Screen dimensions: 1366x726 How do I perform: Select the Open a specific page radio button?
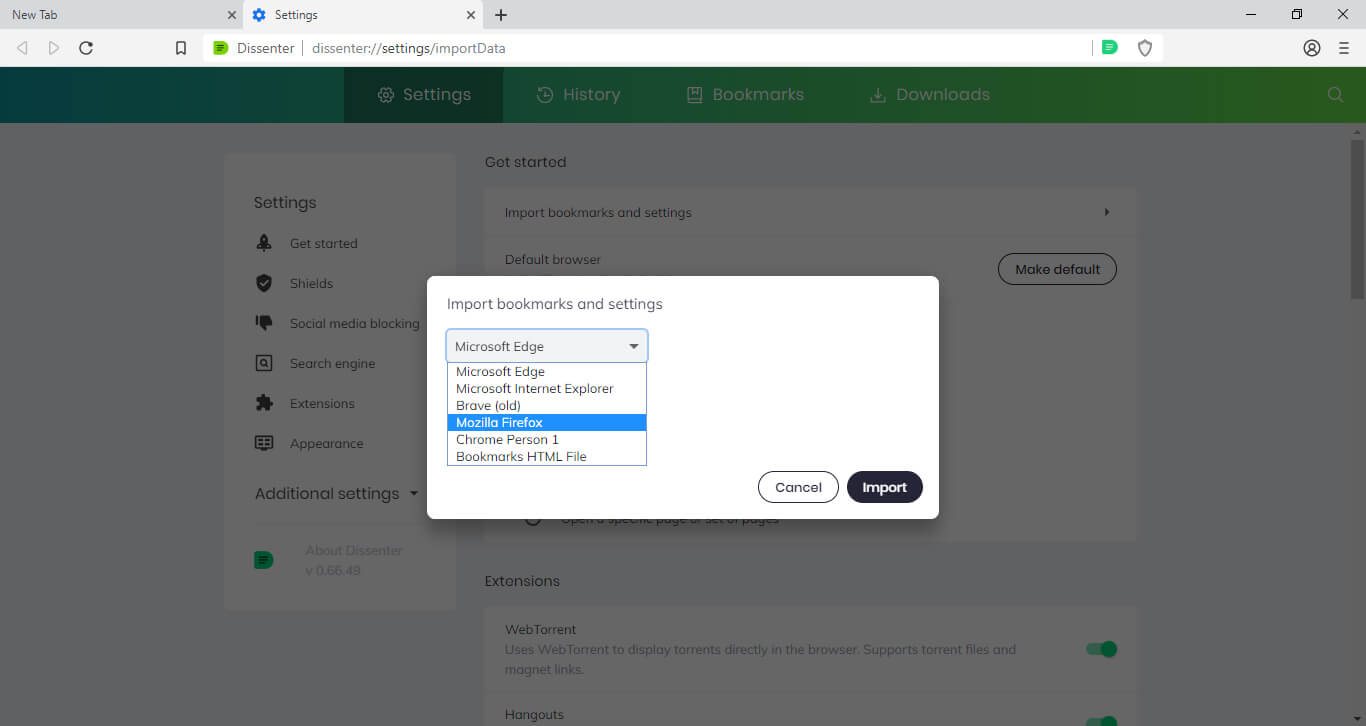(534, 519)
